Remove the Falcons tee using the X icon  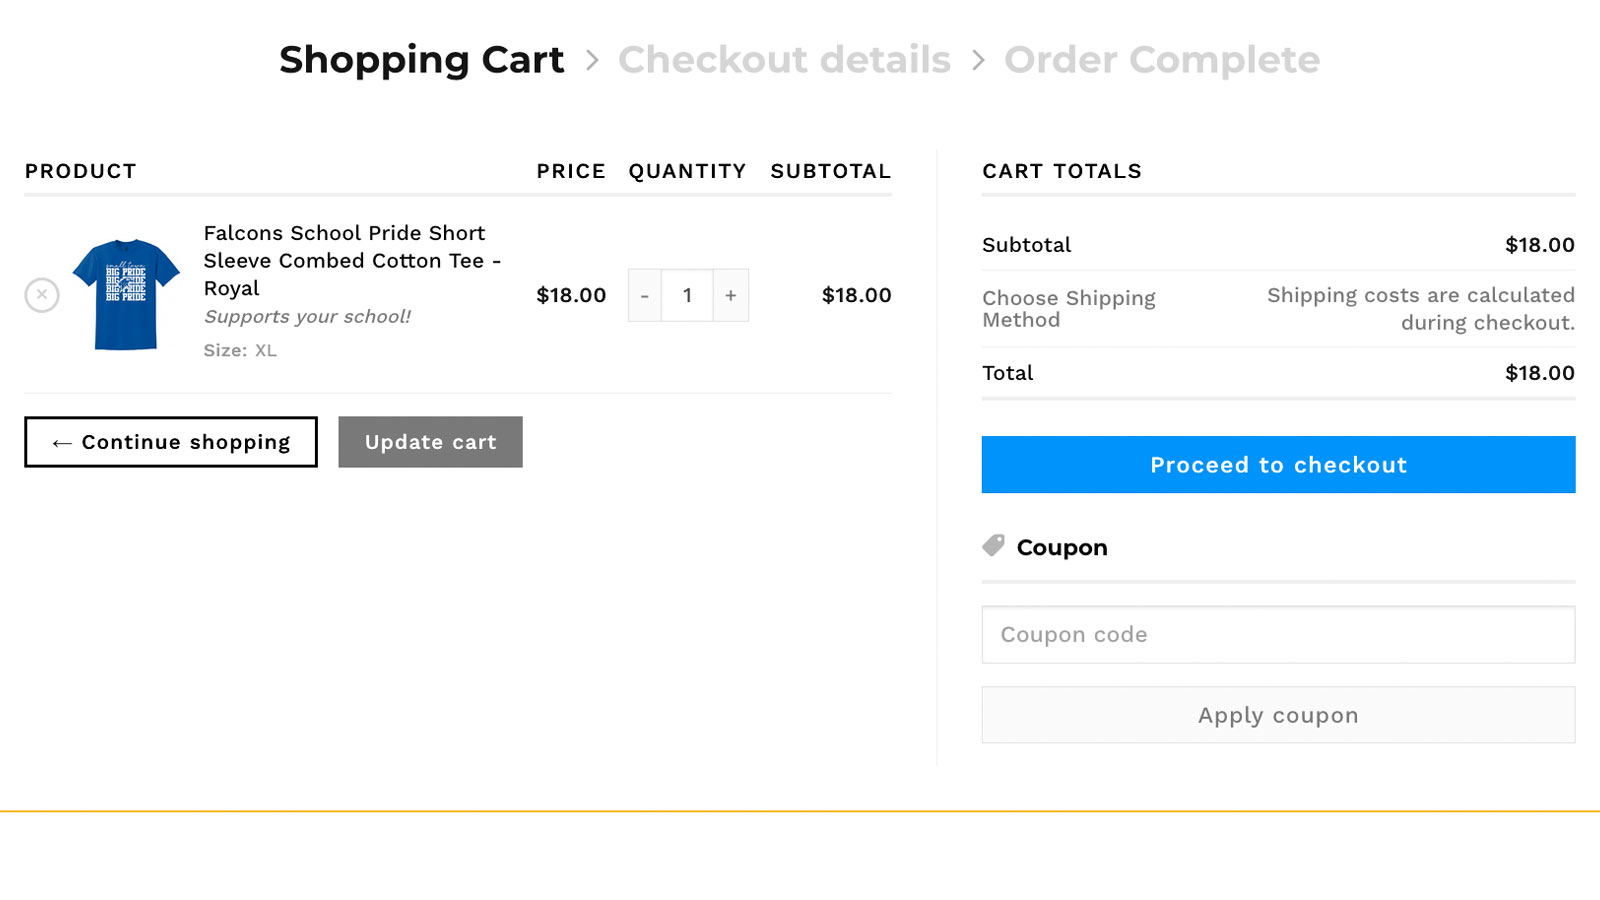(x=41, y=295)
